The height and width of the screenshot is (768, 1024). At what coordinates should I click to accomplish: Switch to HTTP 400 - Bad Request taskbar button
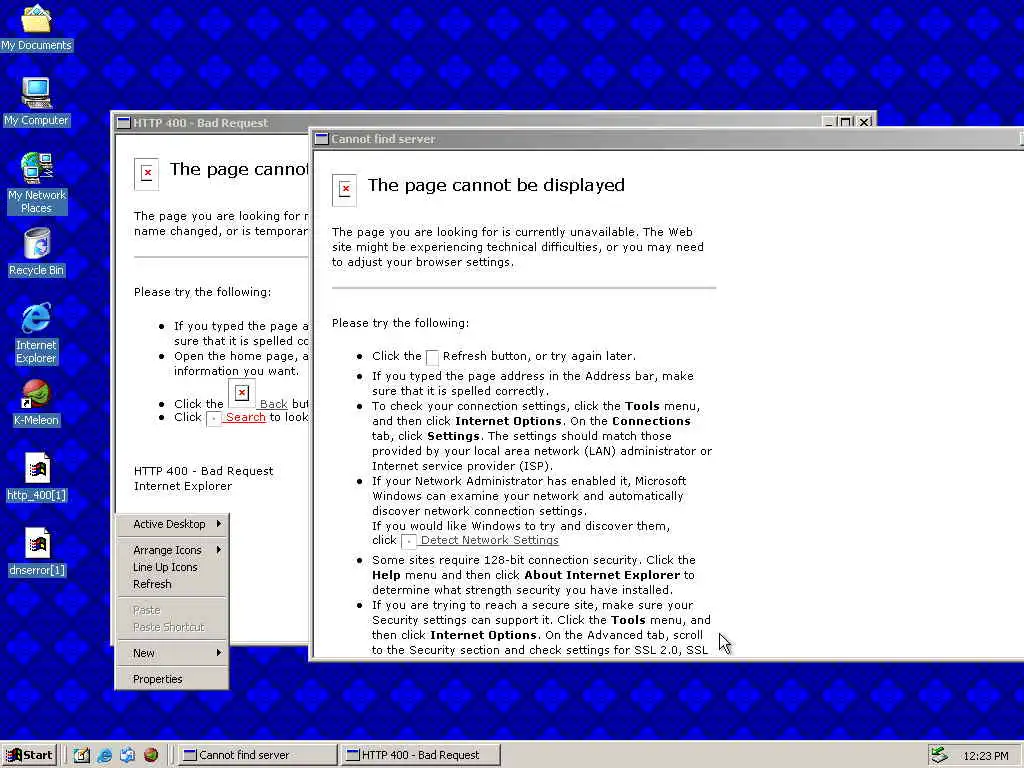(421, 755)
